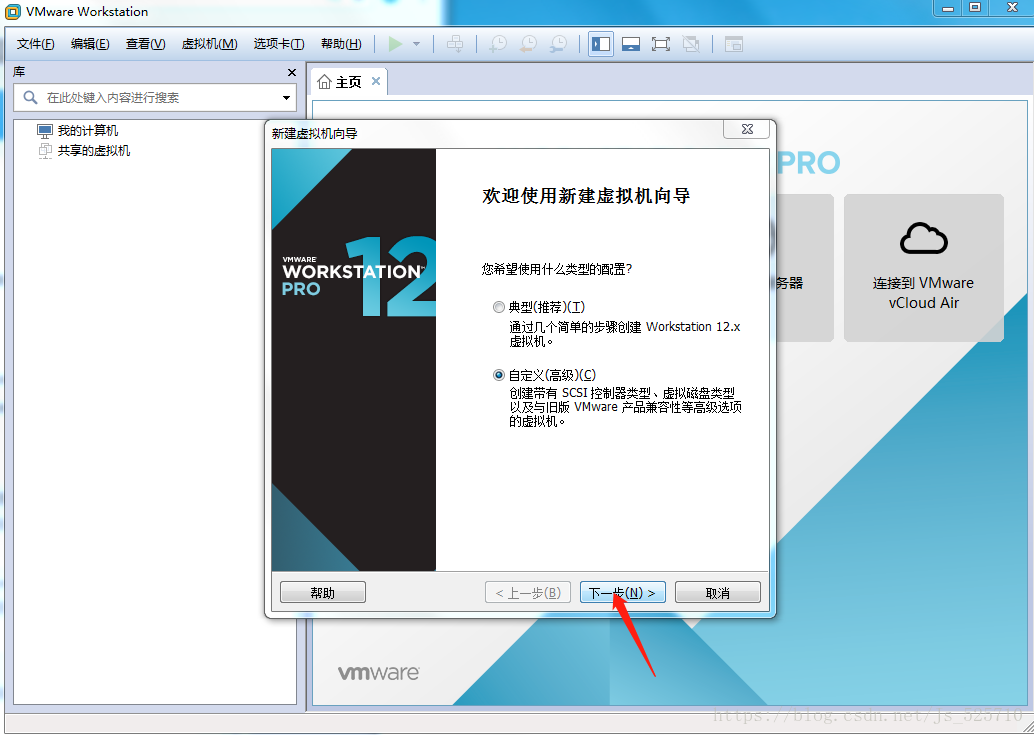This screenshot has width=1034, height=735.
Task: Close the 主页 tab
Action: pyautogui.click(x=376, y=81)
